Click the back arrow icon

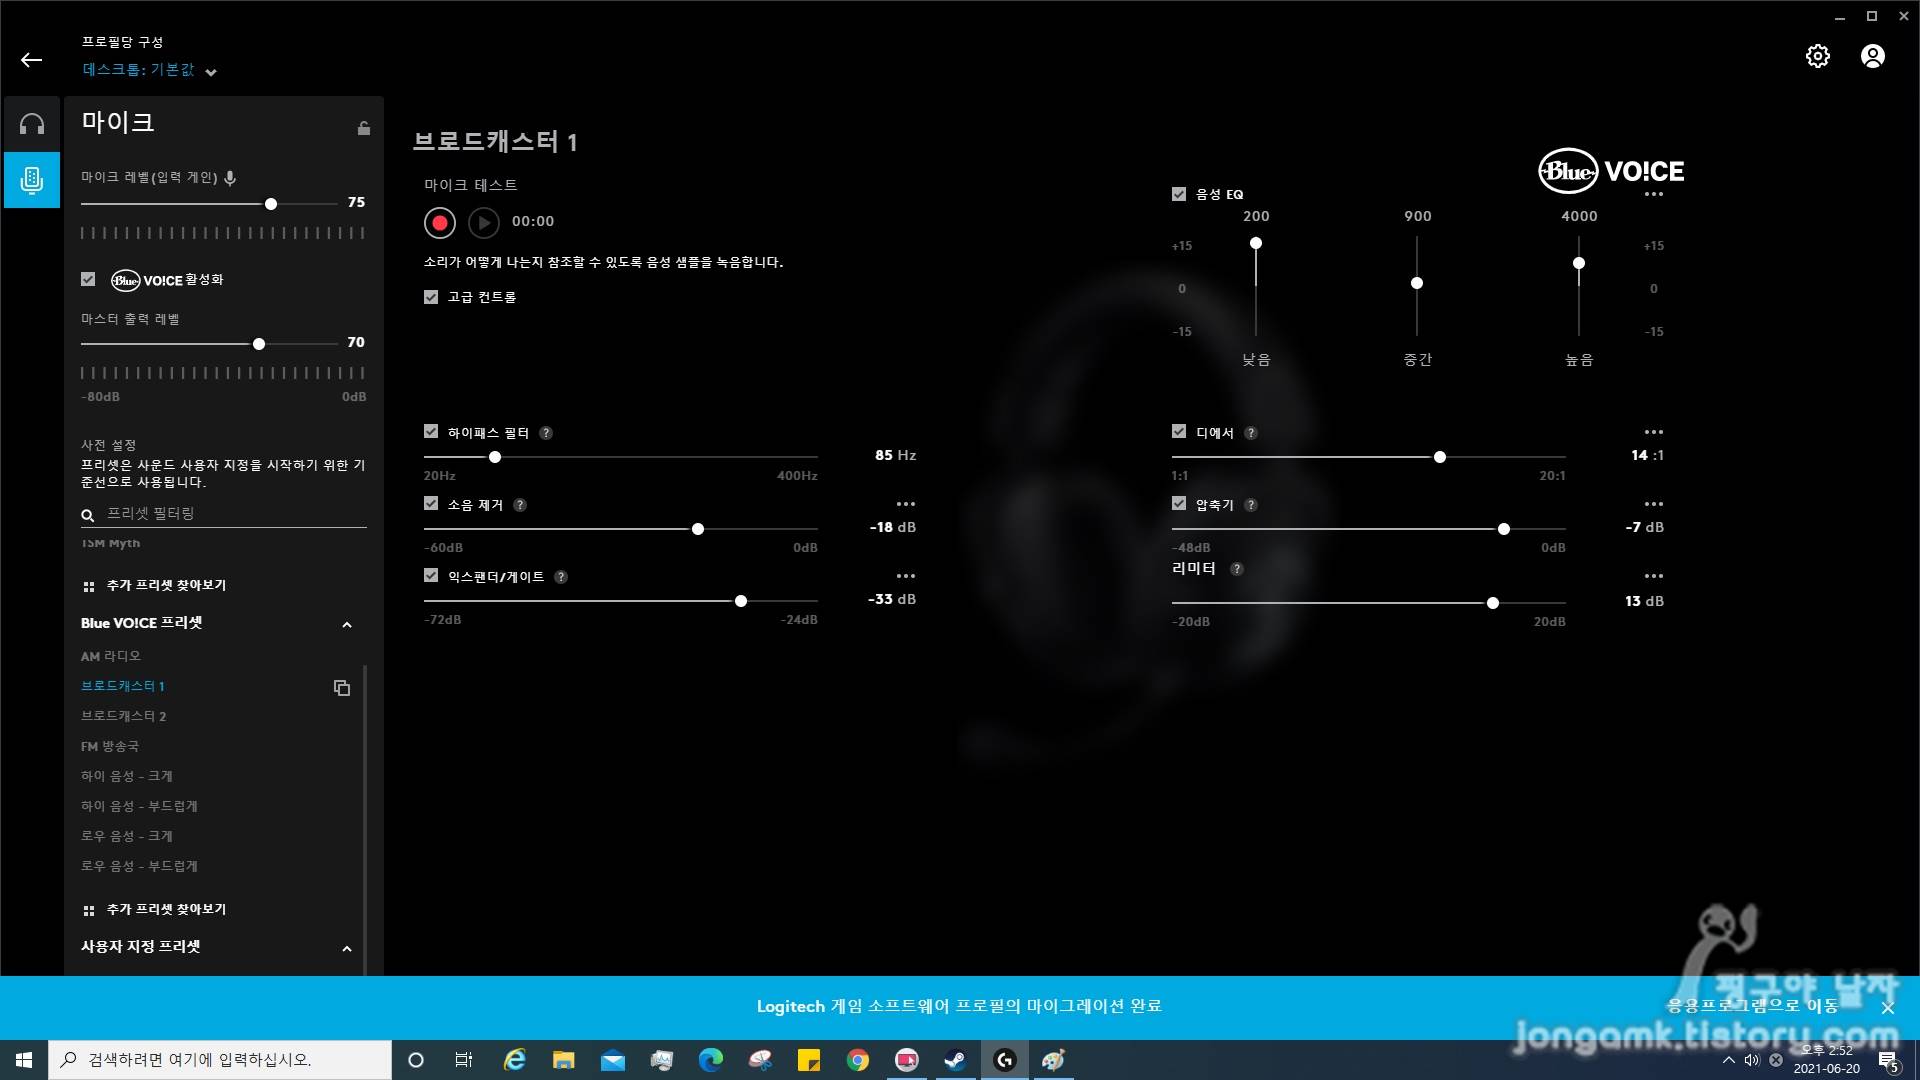click(x=31, y=60)
